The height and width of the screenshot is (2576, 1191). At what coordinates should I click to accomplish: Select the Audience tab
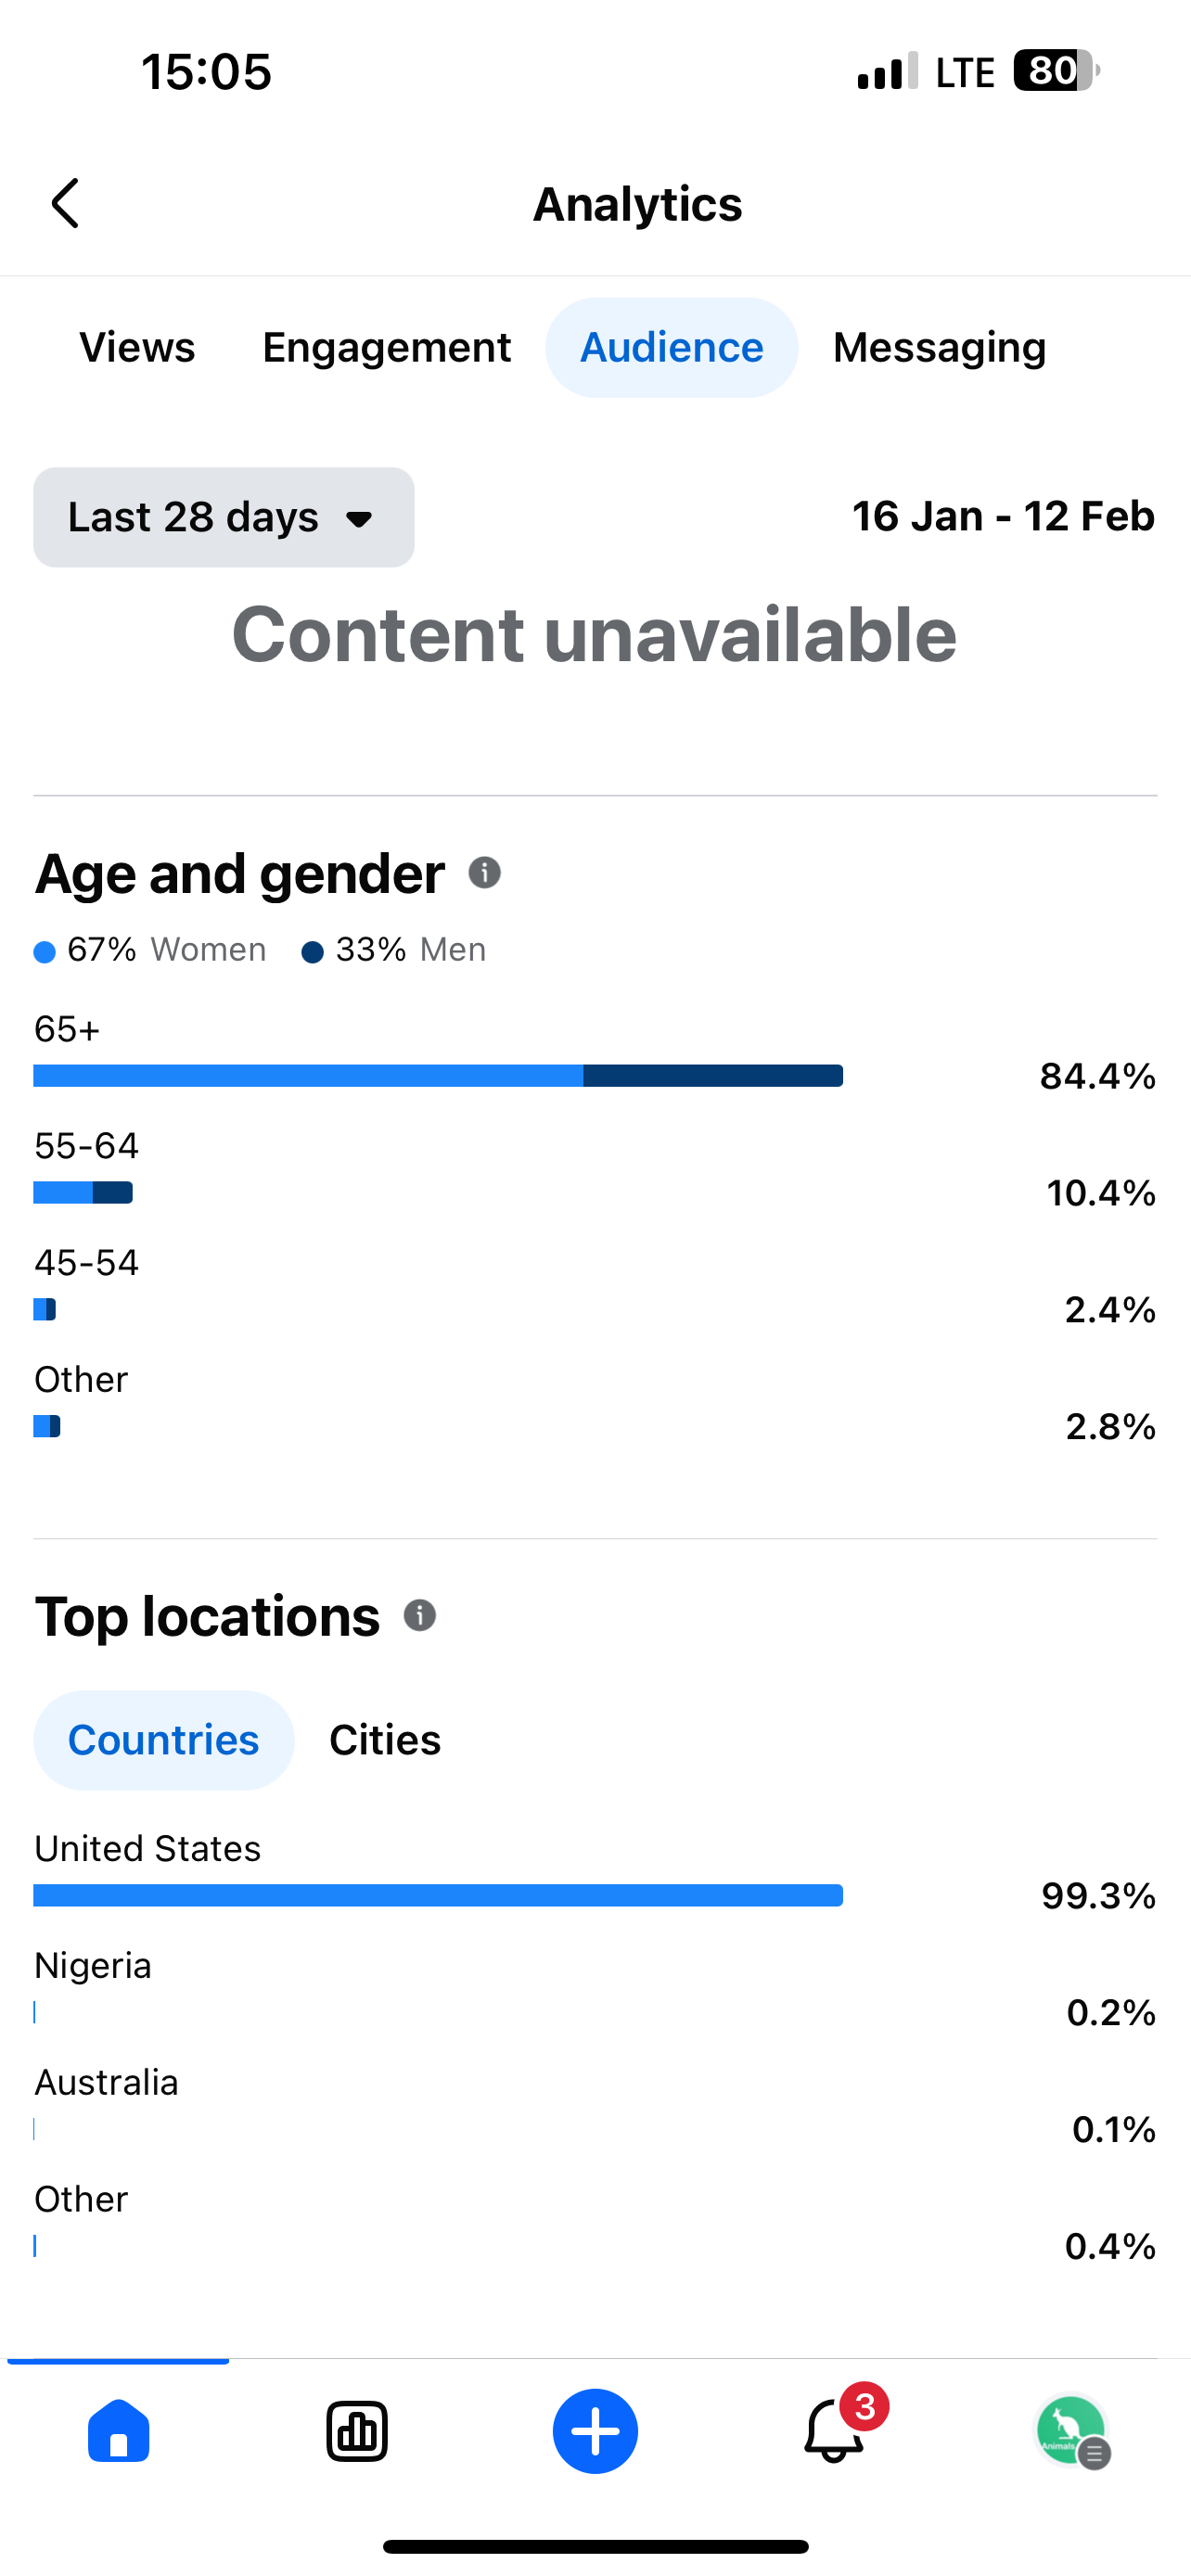click(x=671, y=348)
